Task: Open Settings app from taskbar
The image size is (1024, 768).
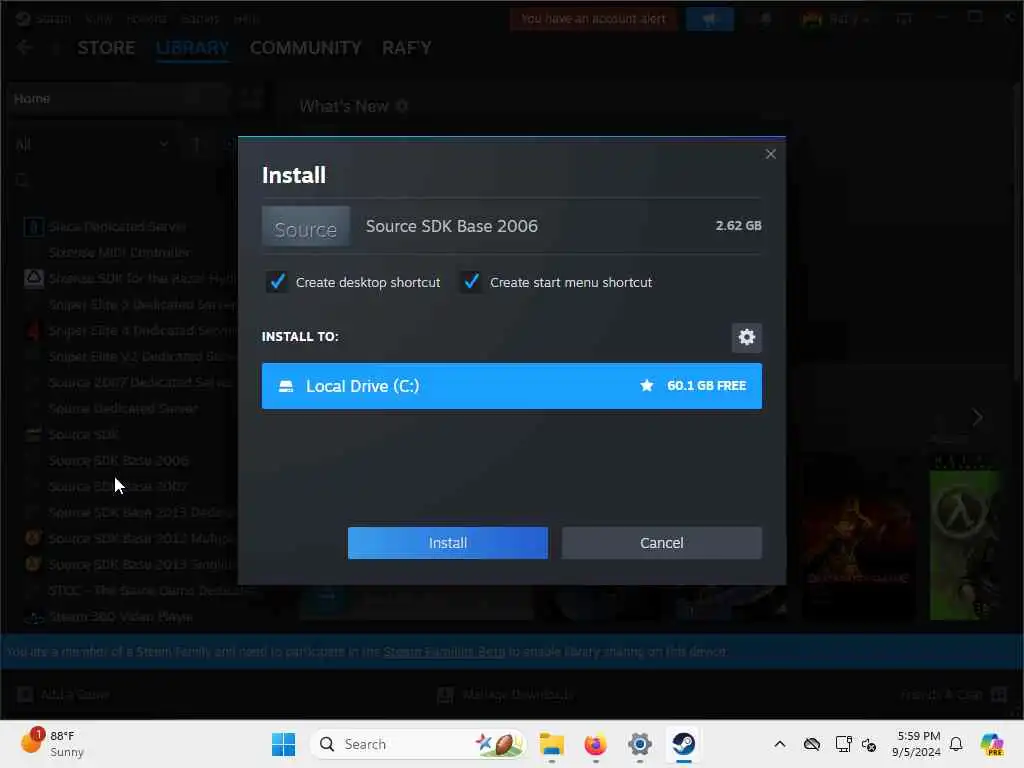Action: (x=640, y=744)
